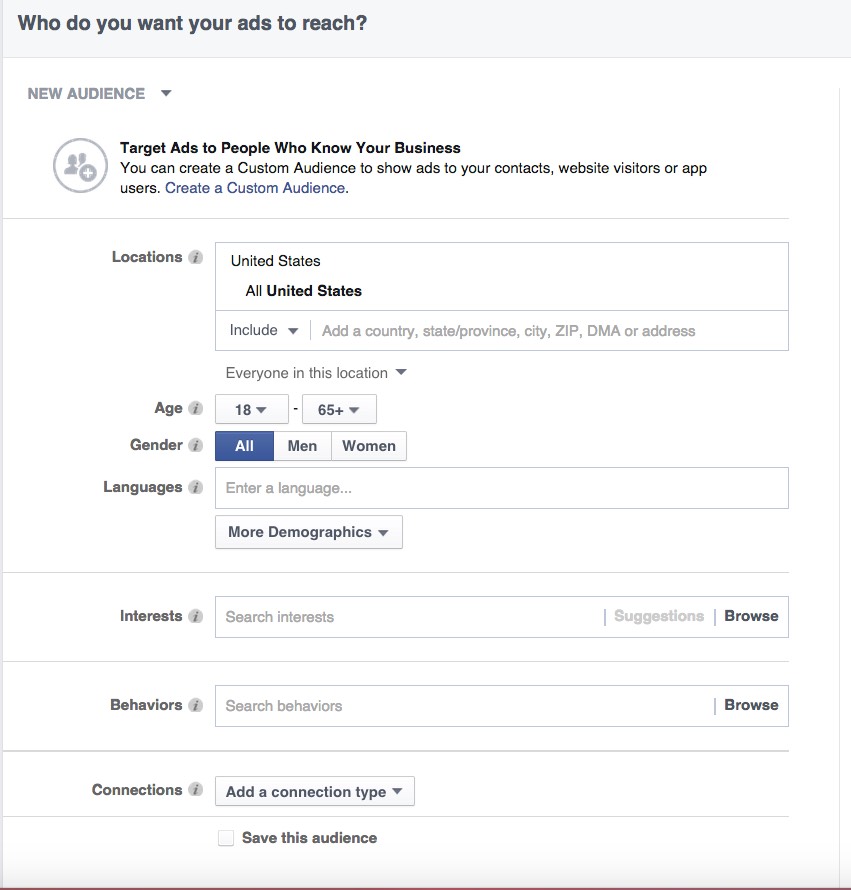Open the minimum age 18 dropdown
The image size is (851, 890).
251,410
